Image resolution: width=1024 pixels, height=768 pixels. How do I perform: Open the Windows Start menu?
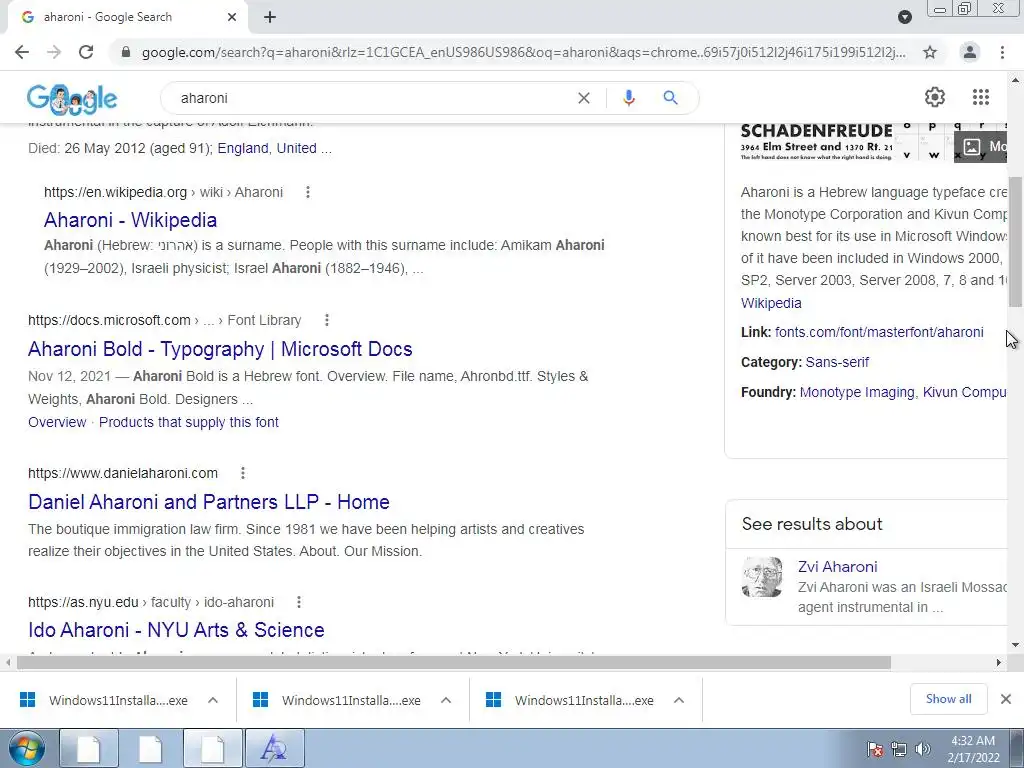pyautogui.click(x=27, y=748)
